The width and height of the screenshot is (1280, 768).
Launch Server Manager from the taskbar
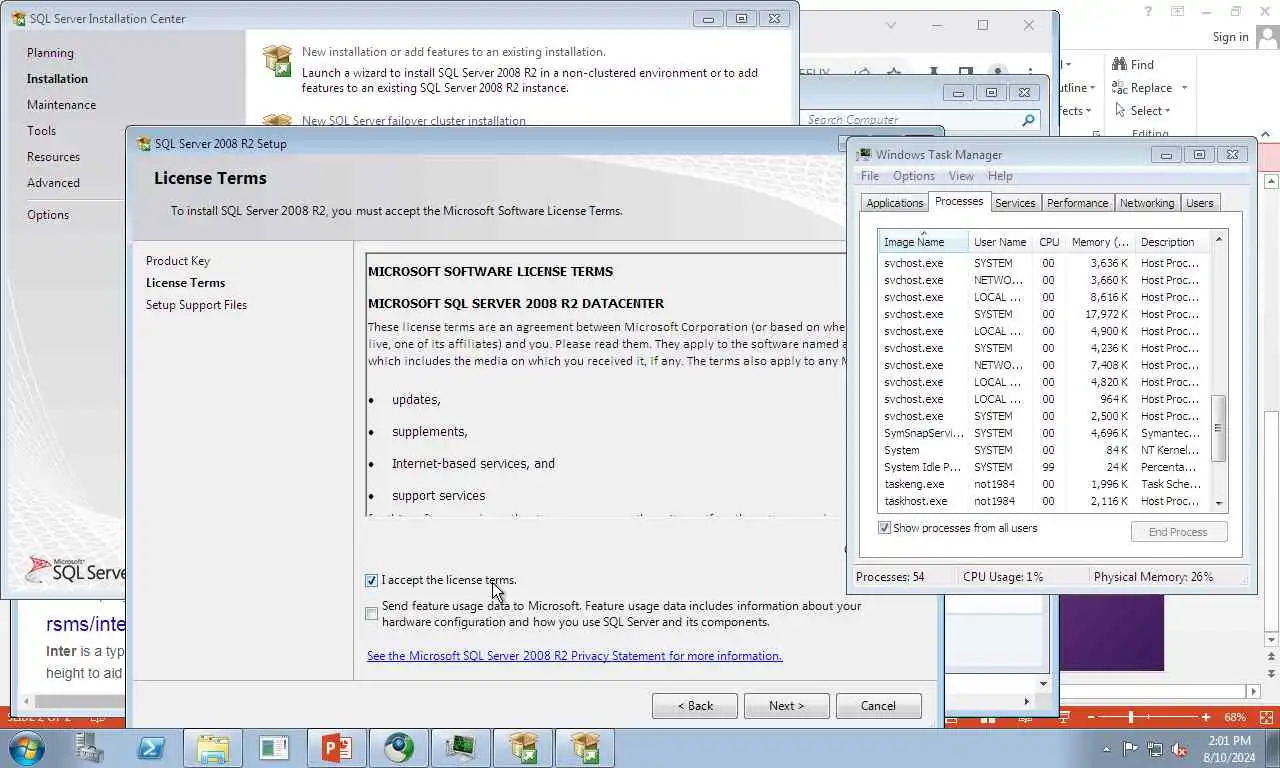pyautogui.click(x=89, y=748)
